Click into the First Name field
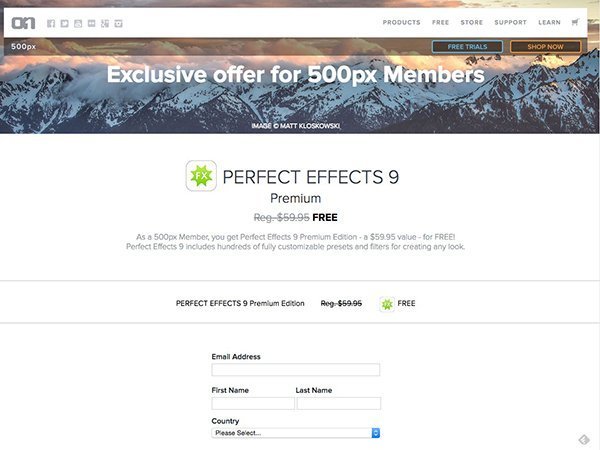The width and height of the screenshot is (600, 450). pos(253,403)
